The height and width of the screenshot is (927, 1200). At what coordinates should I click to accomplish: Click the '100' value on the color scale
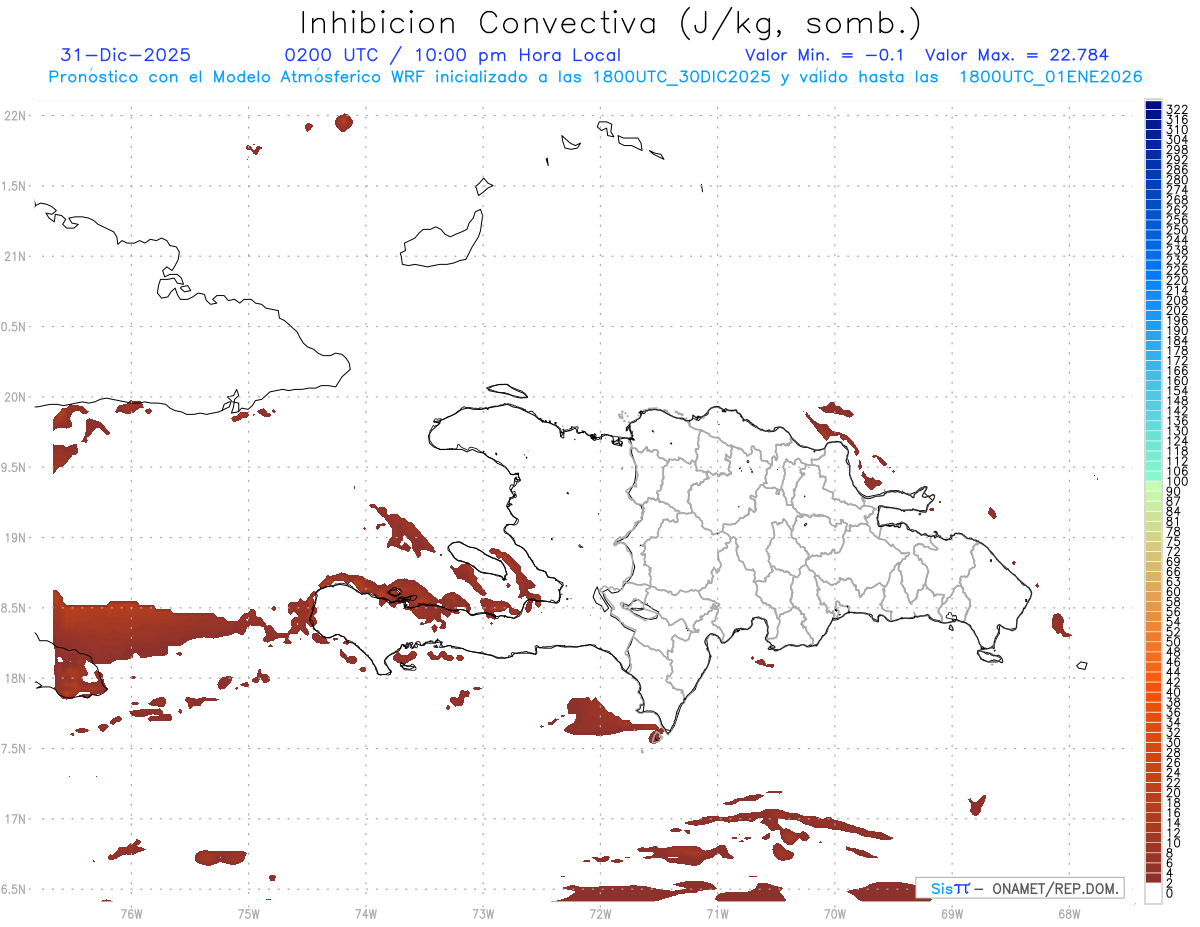pos(1177,482)
